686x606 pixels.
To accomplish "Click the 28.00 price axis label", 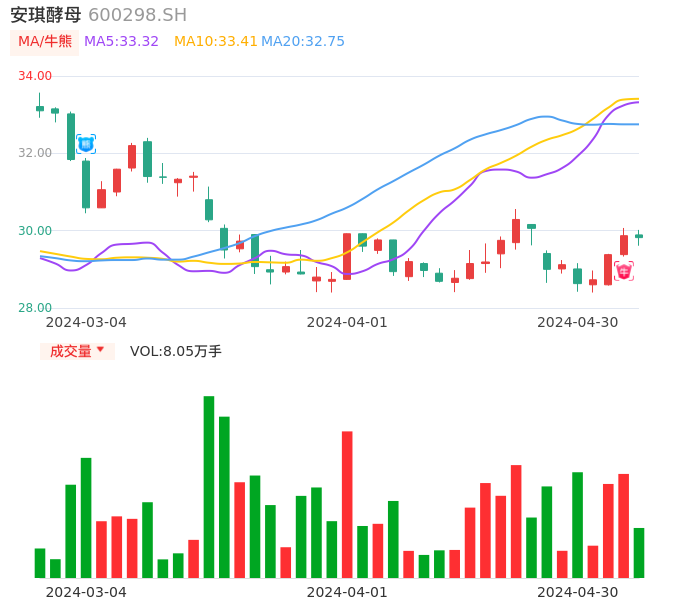I will (x=35, y=308).
